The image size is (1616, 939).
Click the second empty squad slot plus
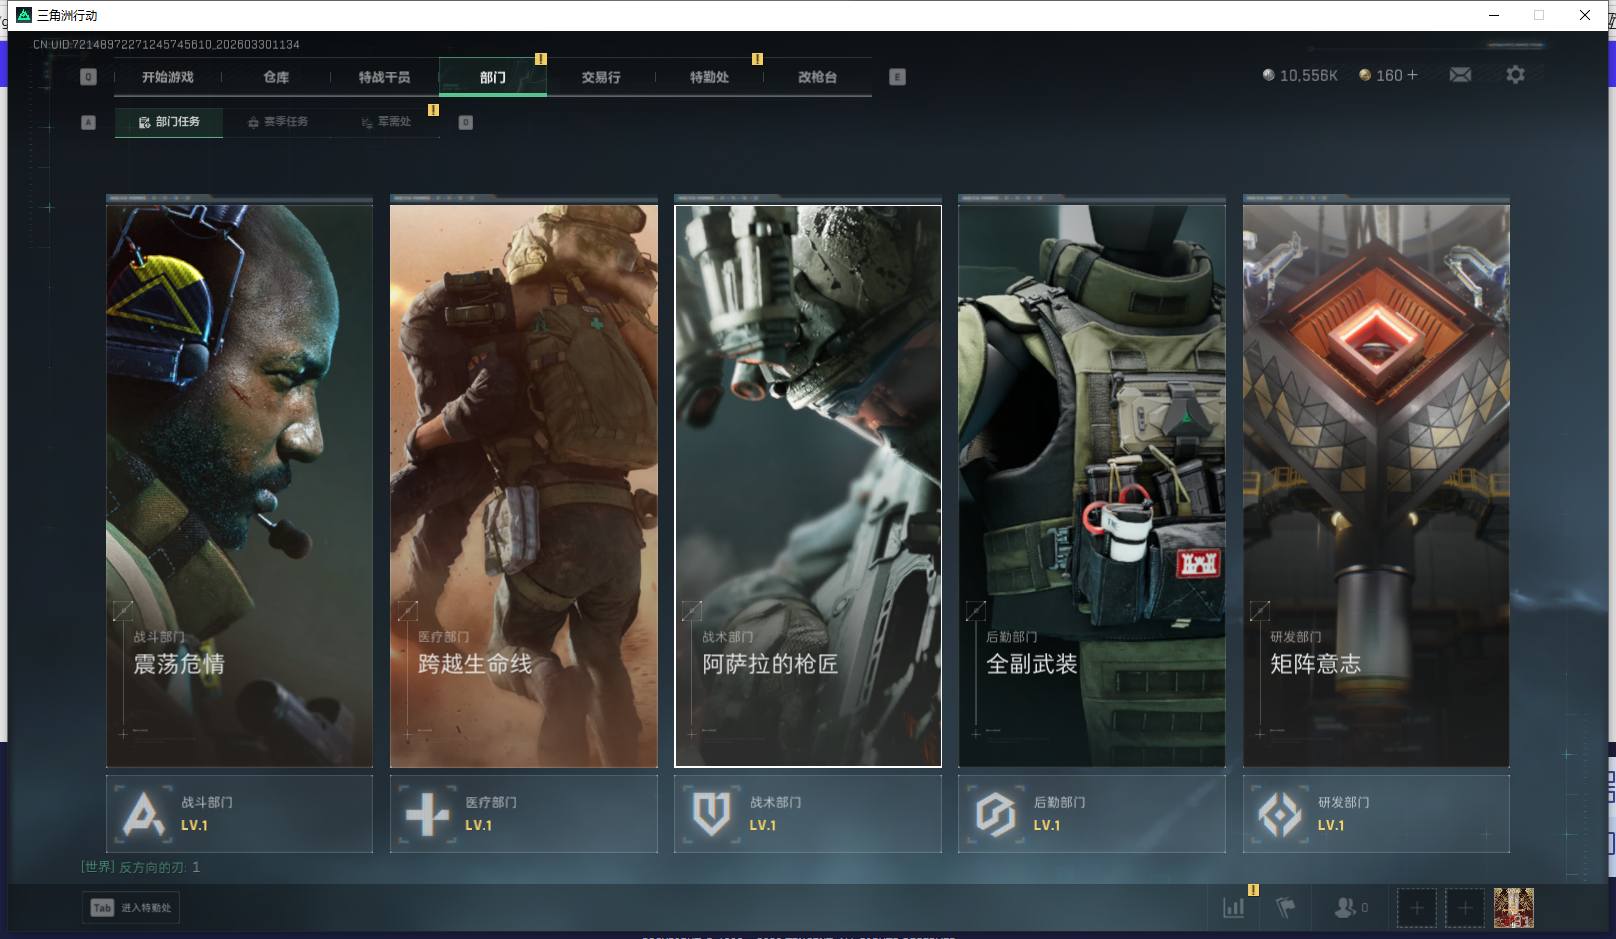tap(1464, 908)
